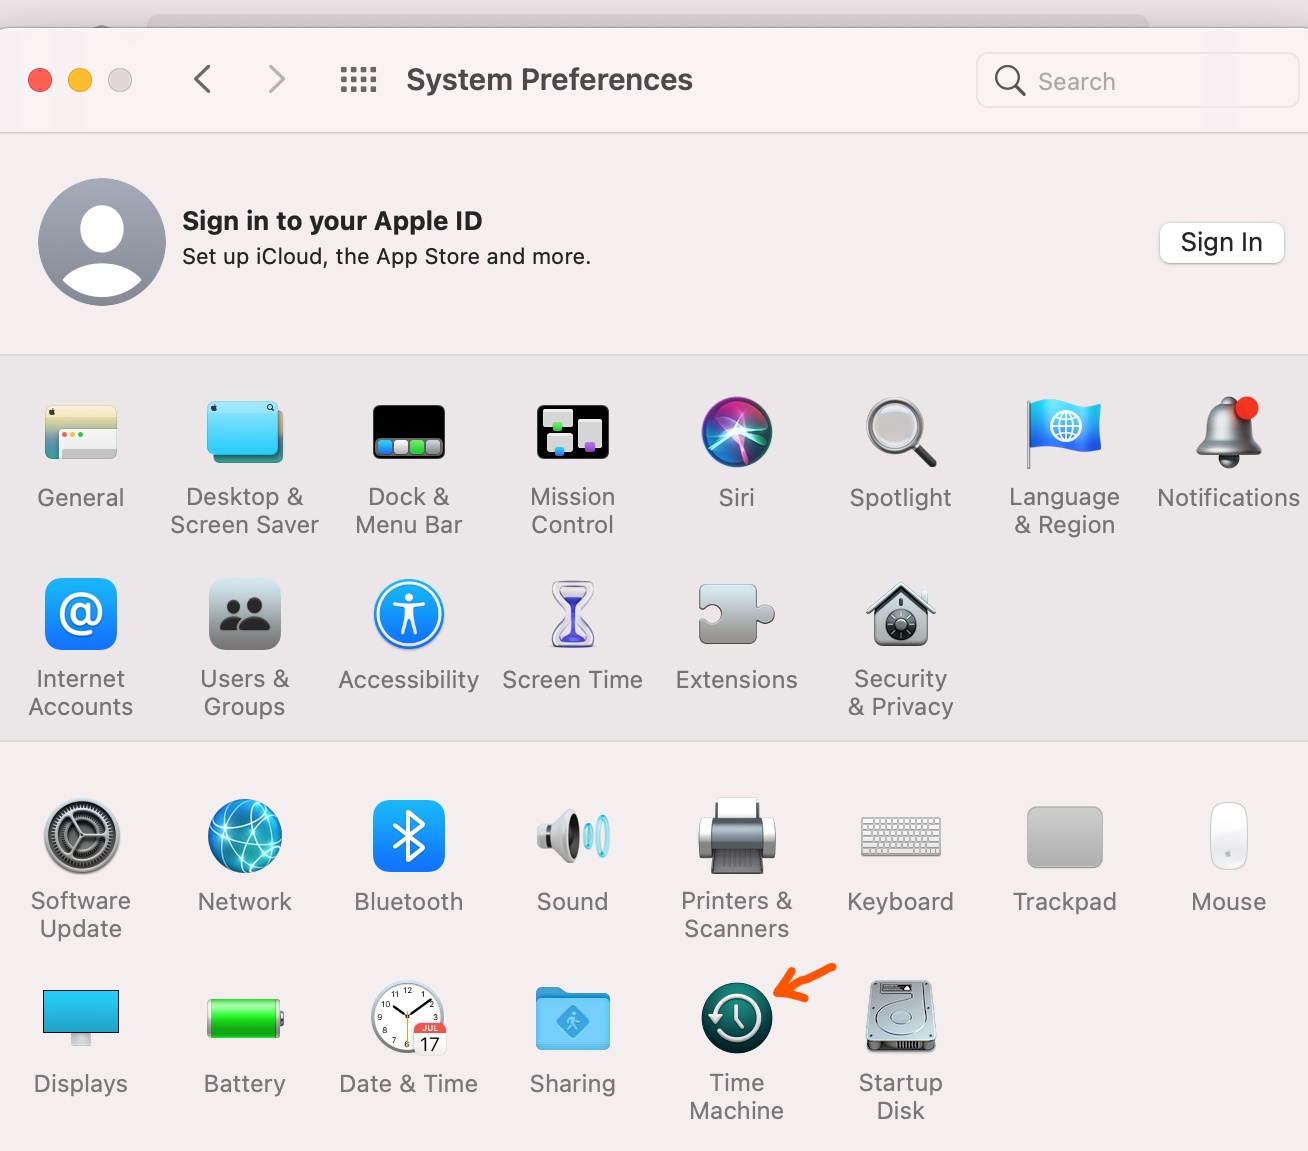
Task: Open the Siri preference pane
Action: pos(737,432)
